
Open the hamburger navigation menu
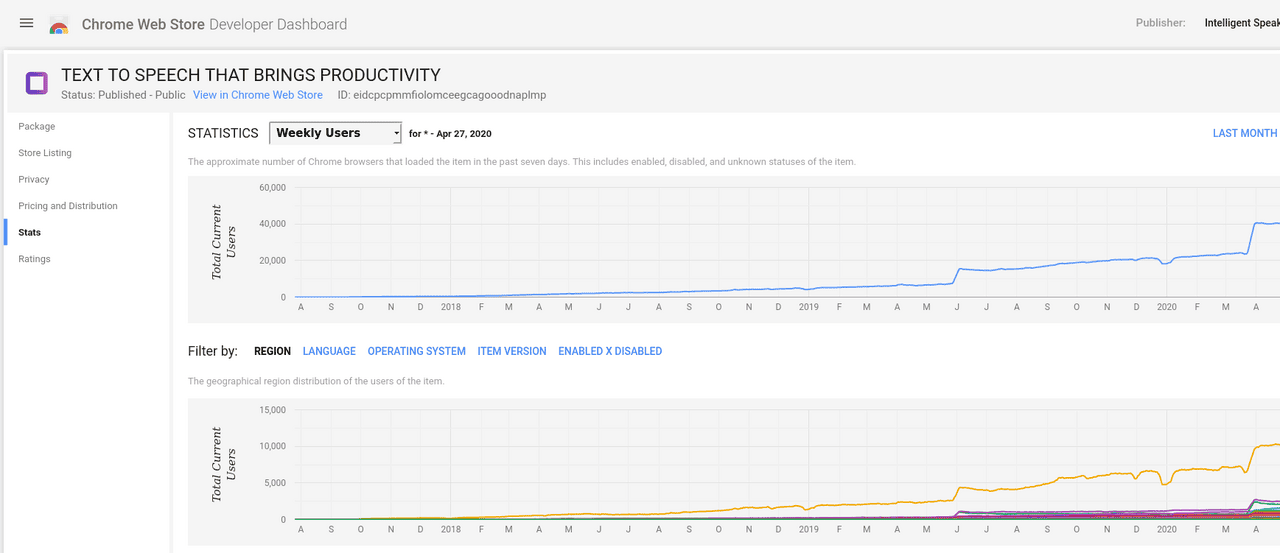click(x=27, y=23)
